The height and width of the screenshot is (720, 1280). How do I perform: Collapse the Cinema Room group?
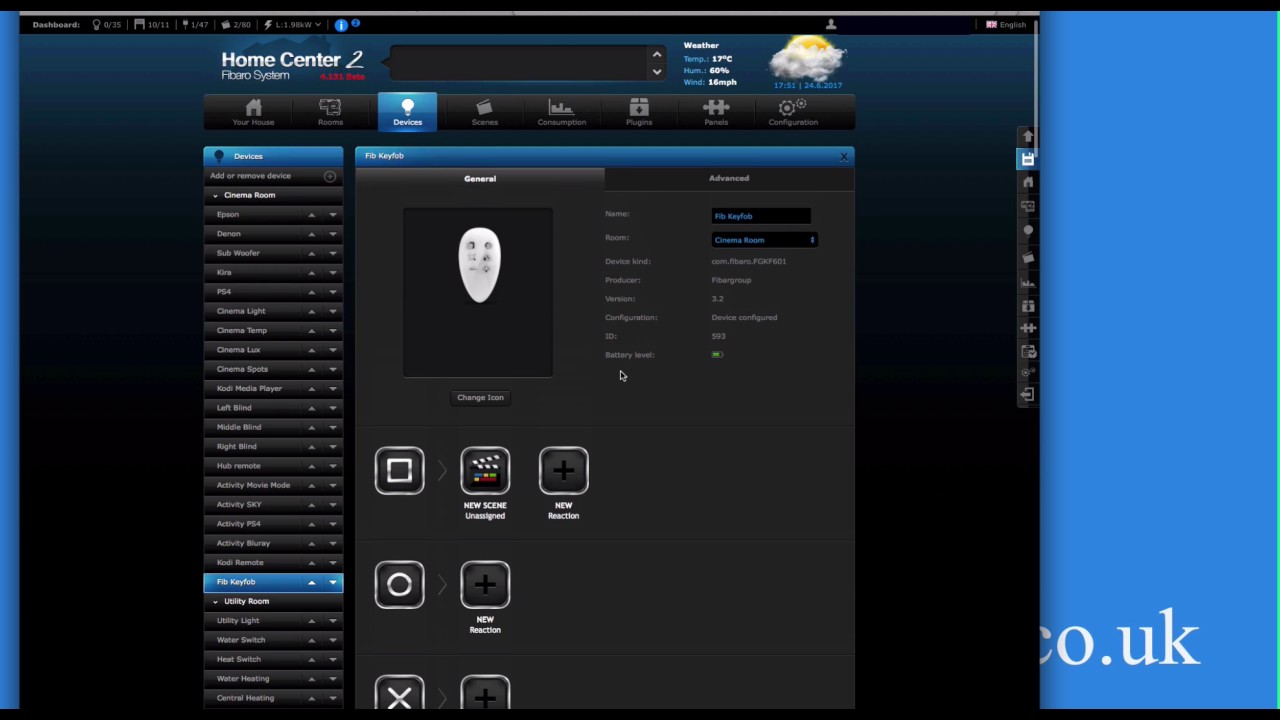215,195
